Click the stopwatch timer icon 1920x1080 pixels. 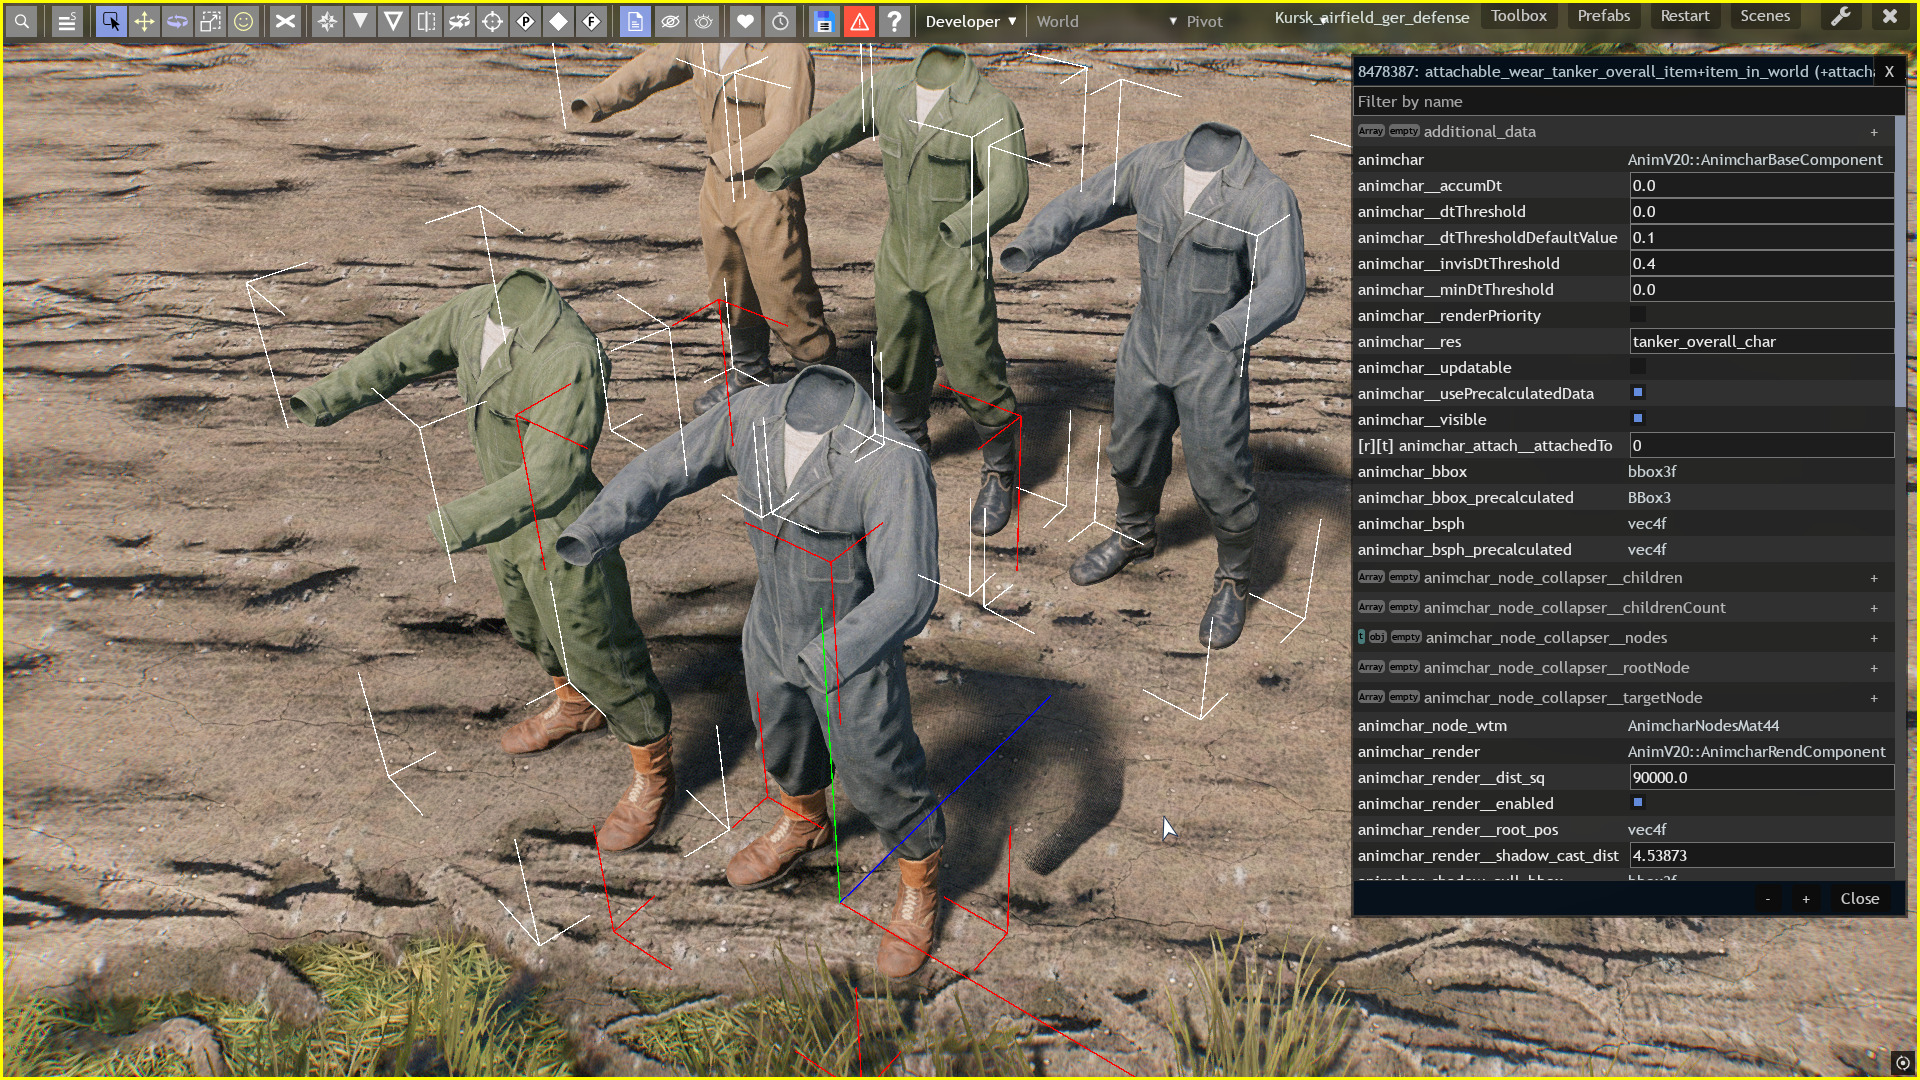coord(780,21)
